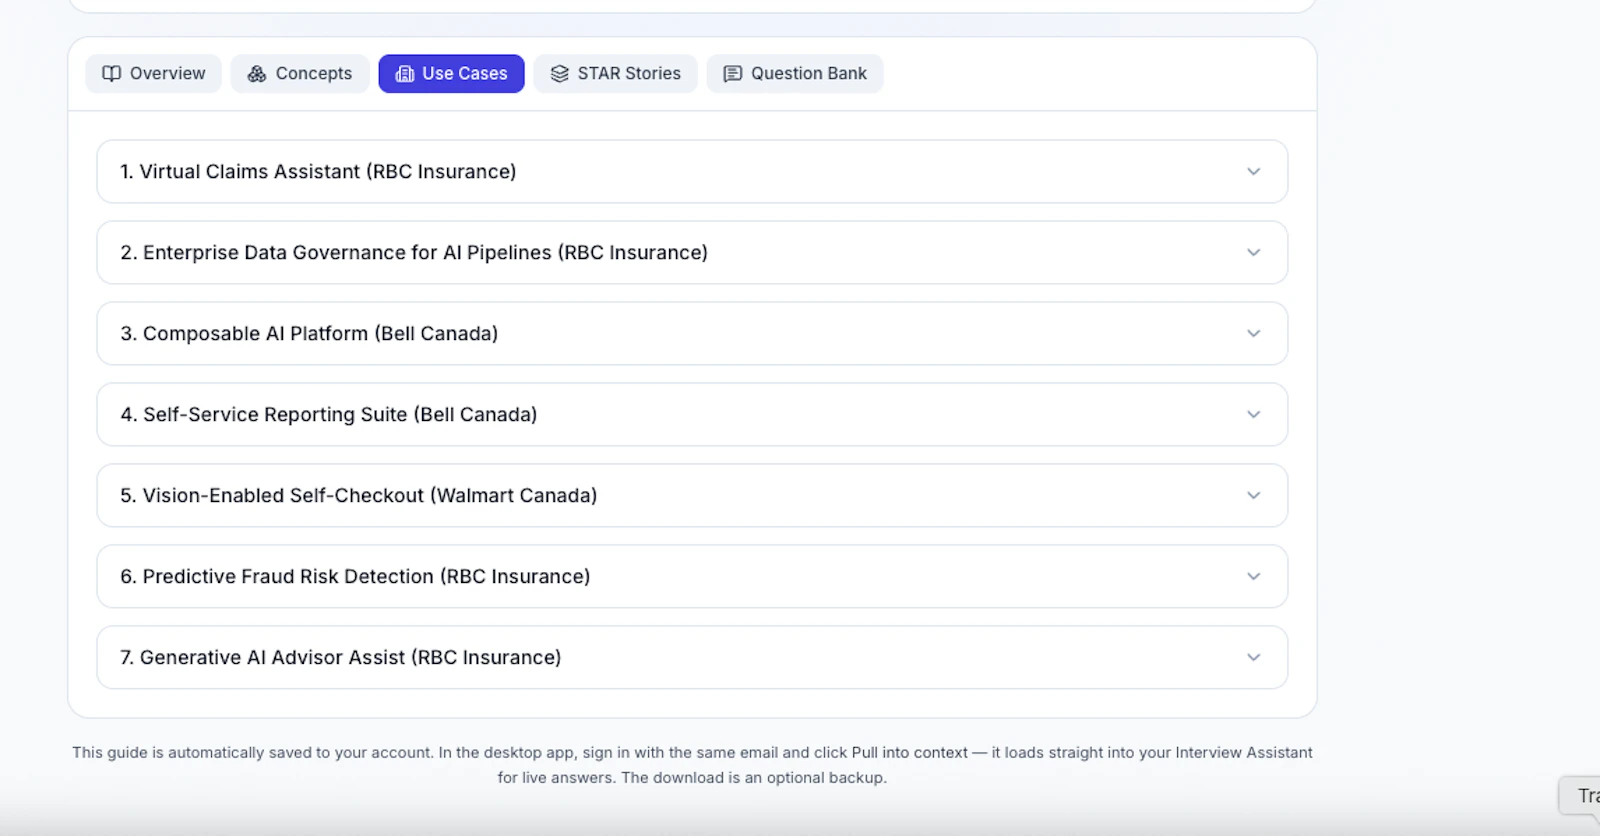Click the Question Bank list icon
The image size is (1600, 836).
pos(733,74)
